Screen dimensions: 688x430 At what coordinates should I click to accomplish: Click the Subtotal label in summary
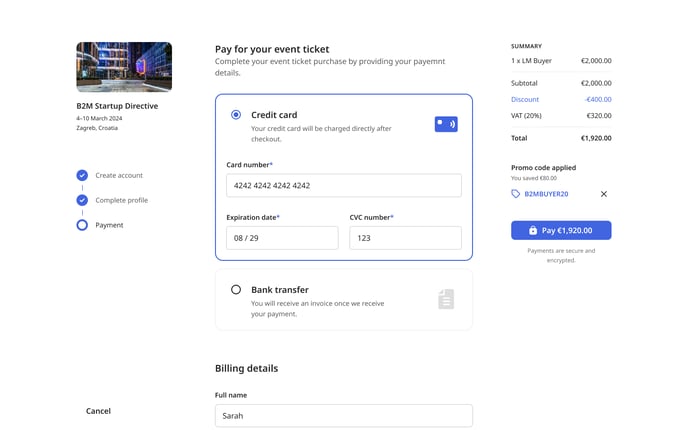click(x=524, y=83)
